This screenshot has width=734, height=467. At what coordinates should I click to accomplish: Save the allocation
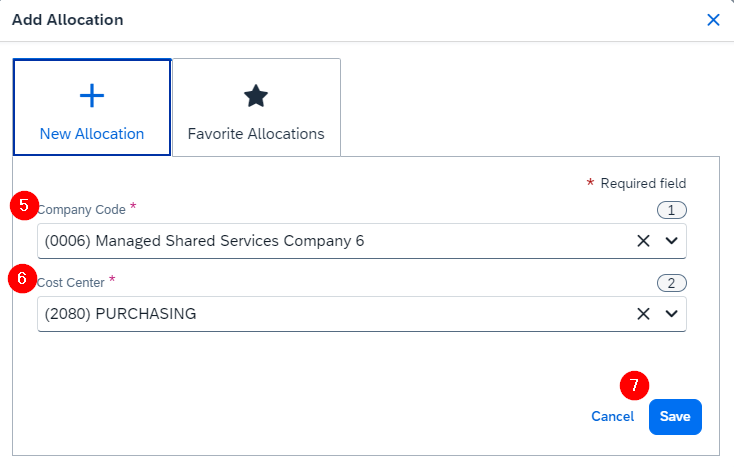click(675, 417)
